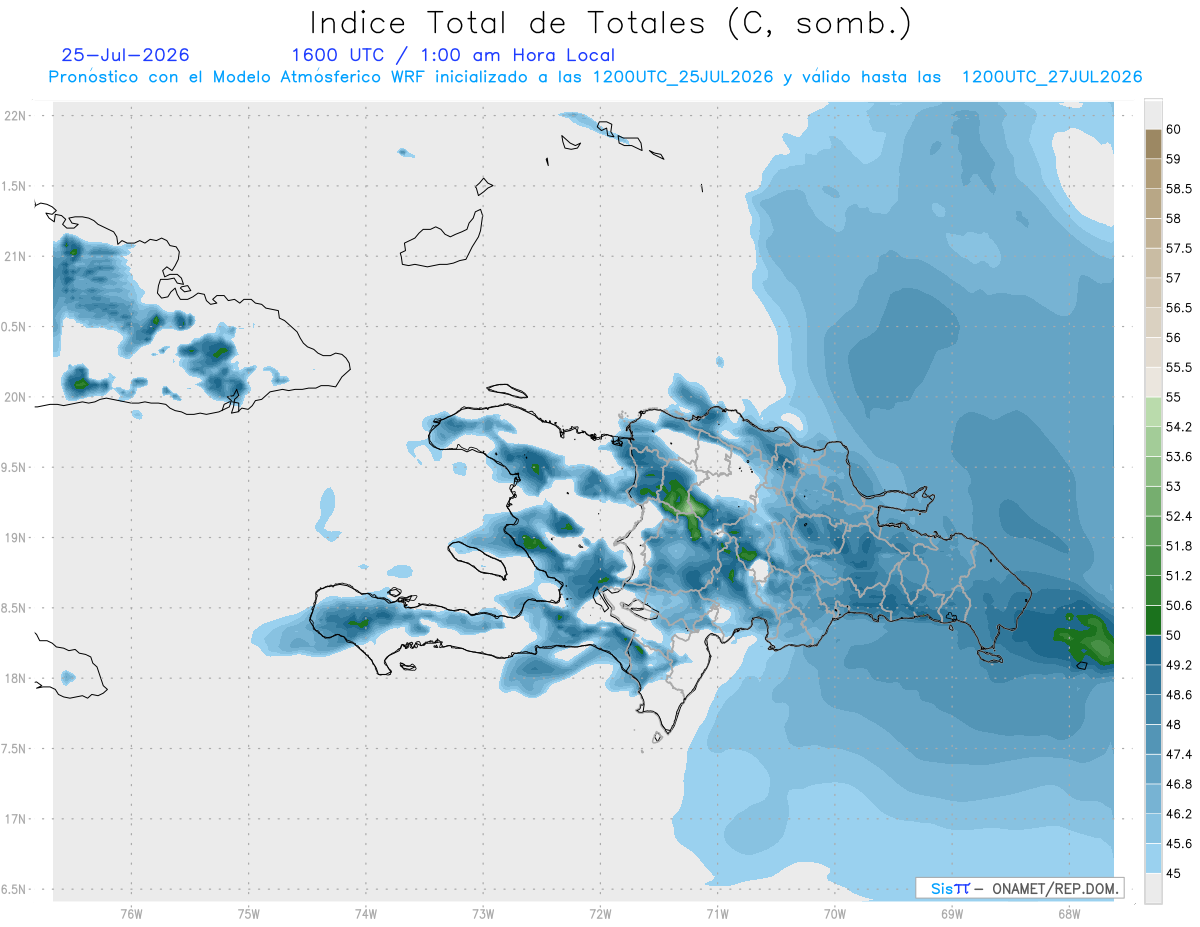Viewport: 1200px width, 927px height.
Task: Select the date text '25-Jul-2026'
Action: 126,55
